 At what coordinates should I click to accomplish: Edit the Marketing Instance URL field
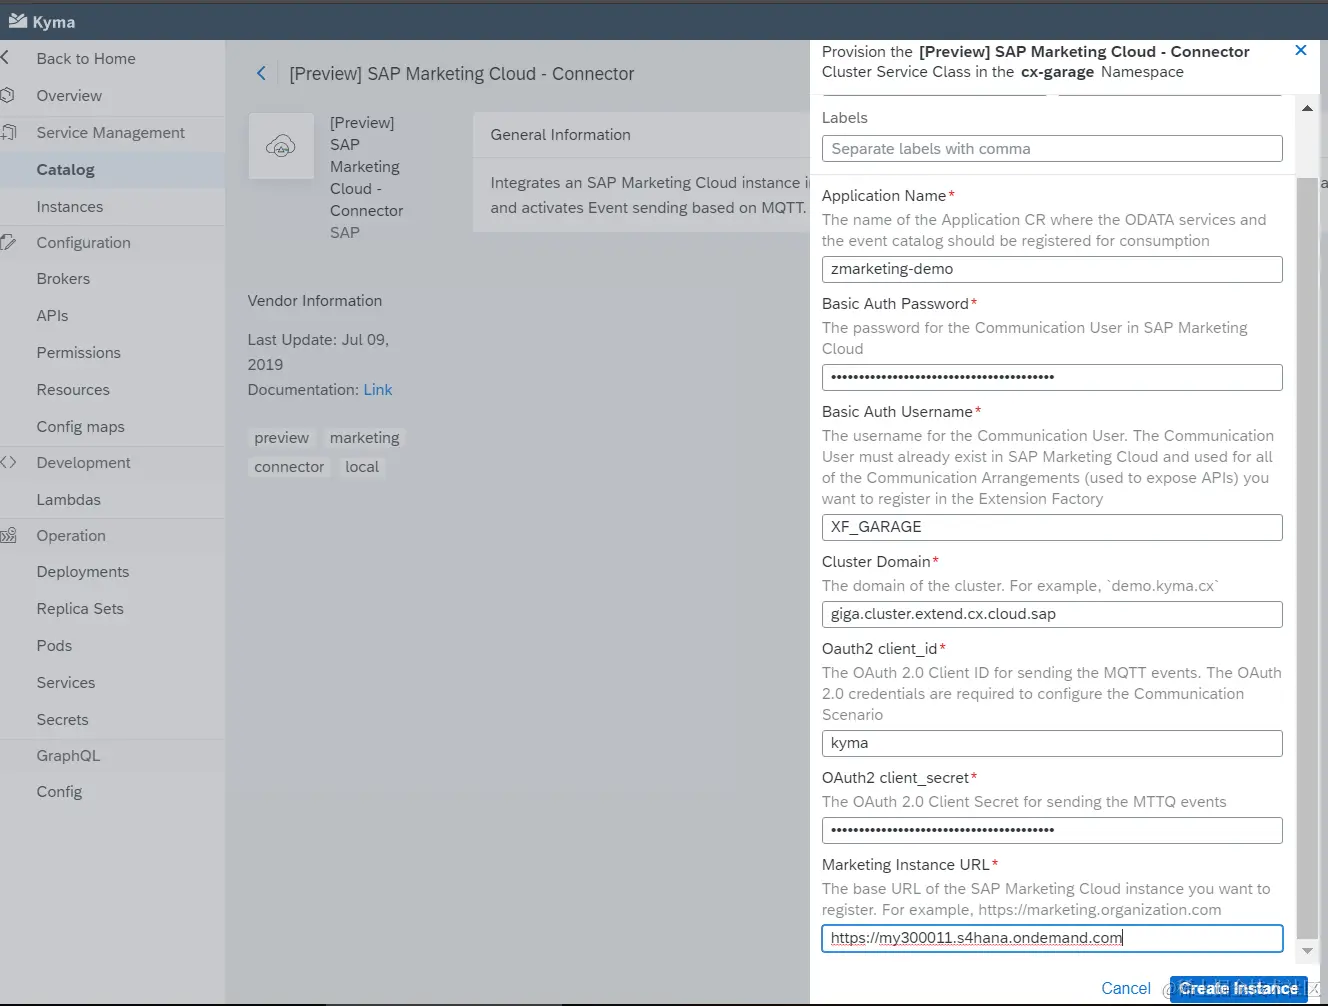pyautogui.click(x=1052, y=938)
